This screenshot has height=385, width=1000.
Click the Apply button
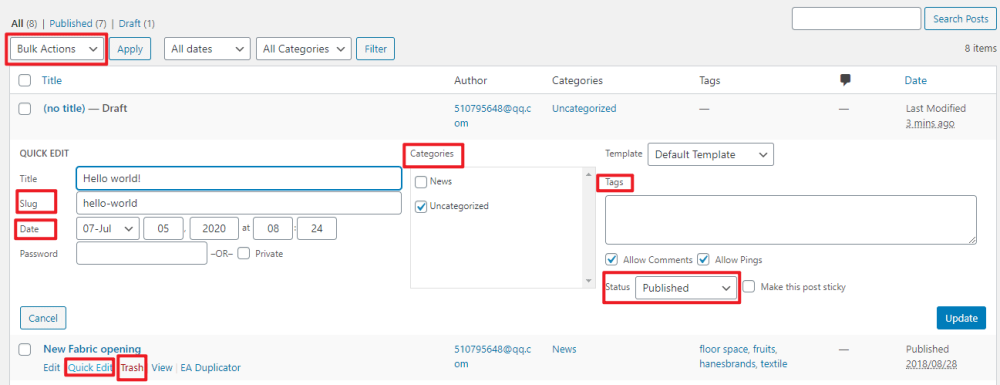130,48
